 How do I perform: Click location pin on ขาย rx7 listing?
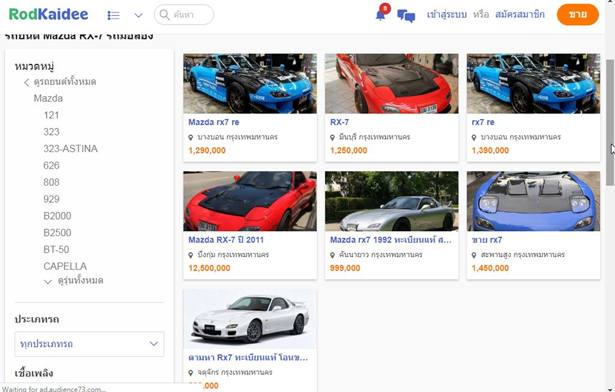pos(474,255)
